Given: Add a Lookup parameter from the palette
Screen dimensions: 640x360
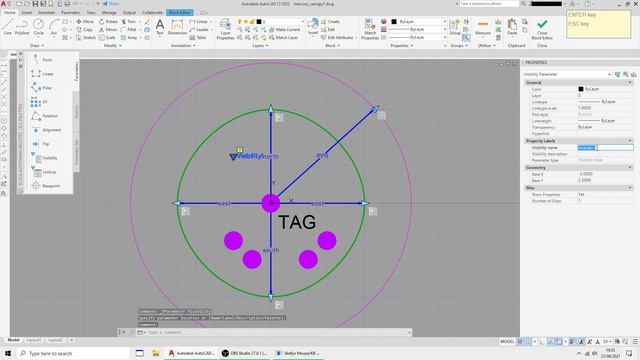Looking at the screenshot, I should [x=44, y=172].
